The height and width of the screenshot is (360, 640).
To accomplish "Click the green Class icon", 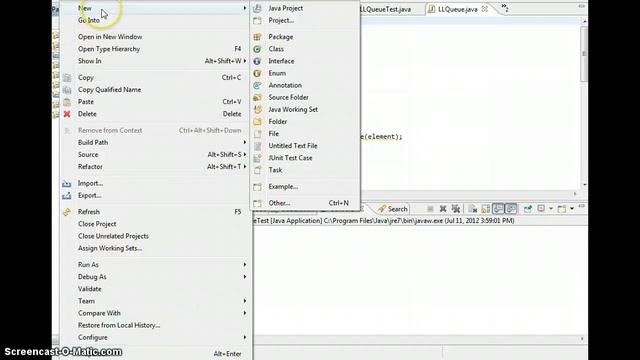I will coord(257,49).
